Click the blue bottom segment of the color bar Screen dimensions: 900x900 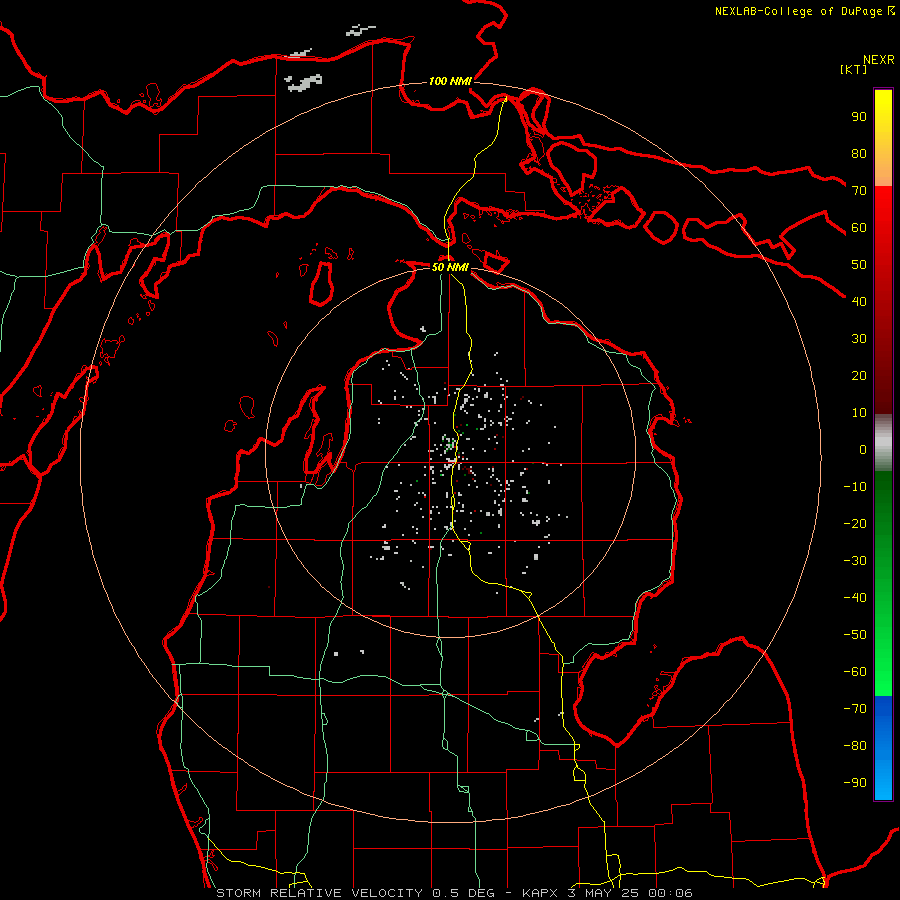click(x=883, y=748)
